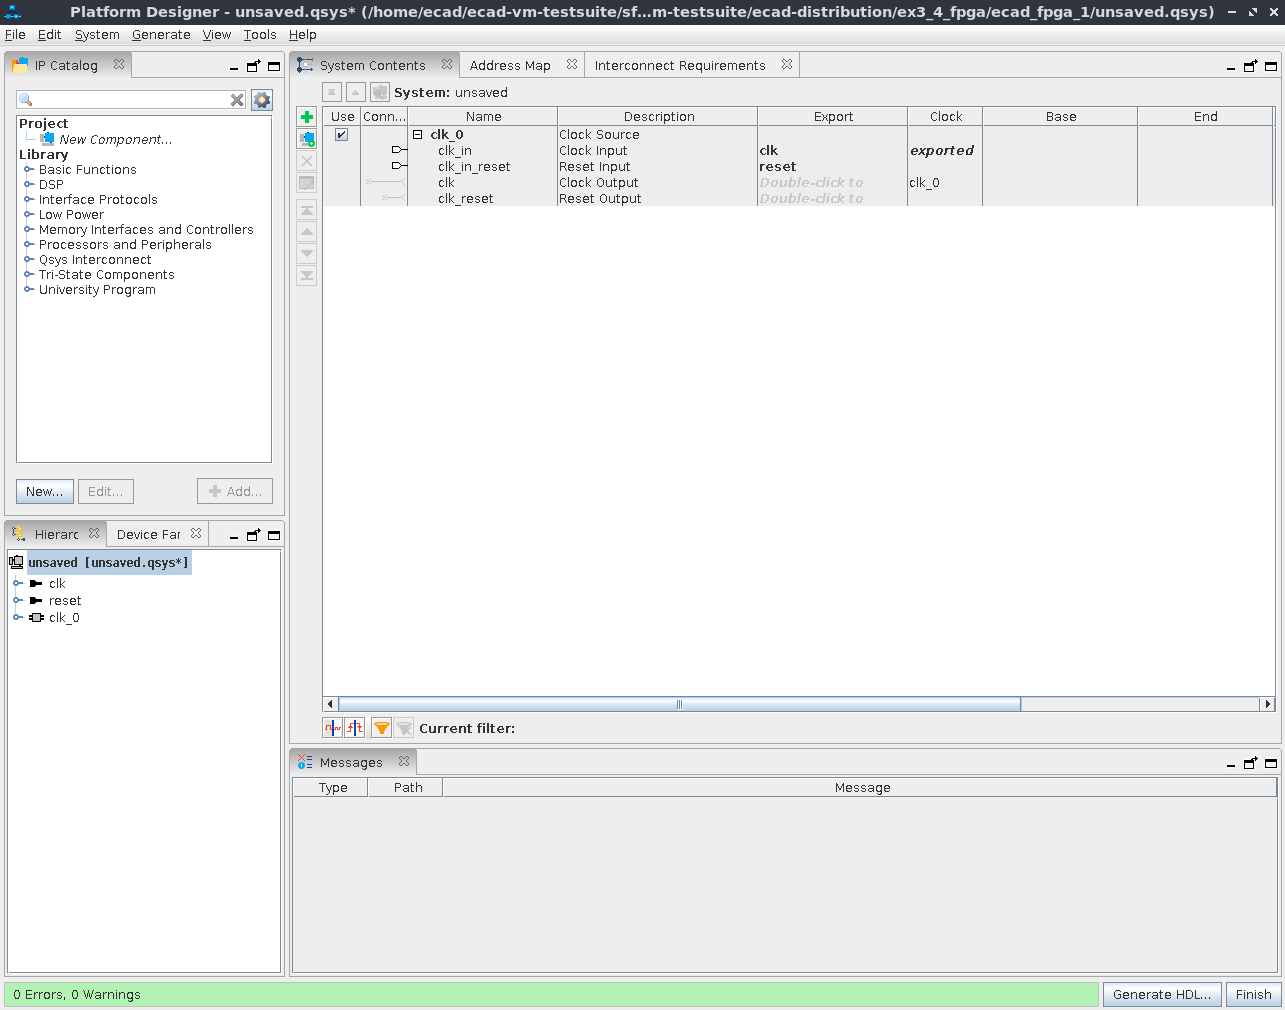Click the IP Catalog search settings gear icon
Viewport: 1285px width, 1010px height.
click(262, 100)
